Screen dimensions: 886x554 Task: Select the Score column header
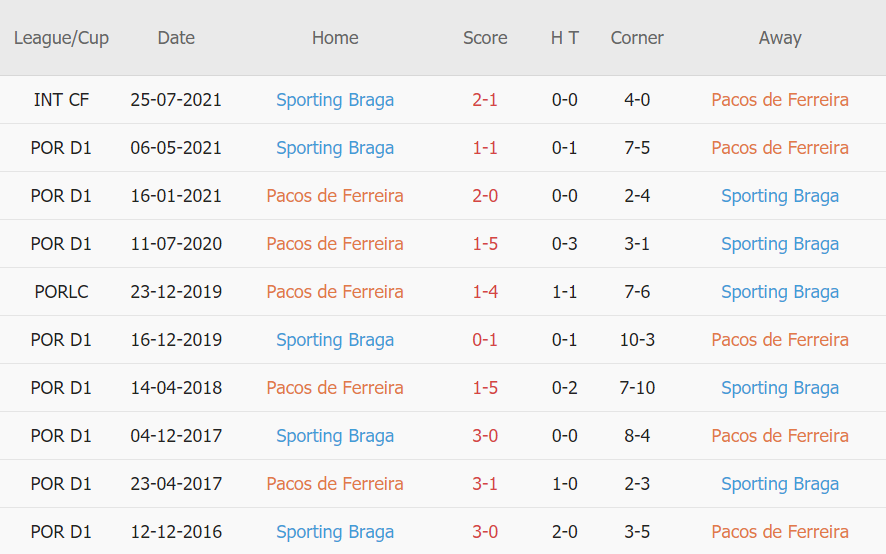click(x=485, y=38)
